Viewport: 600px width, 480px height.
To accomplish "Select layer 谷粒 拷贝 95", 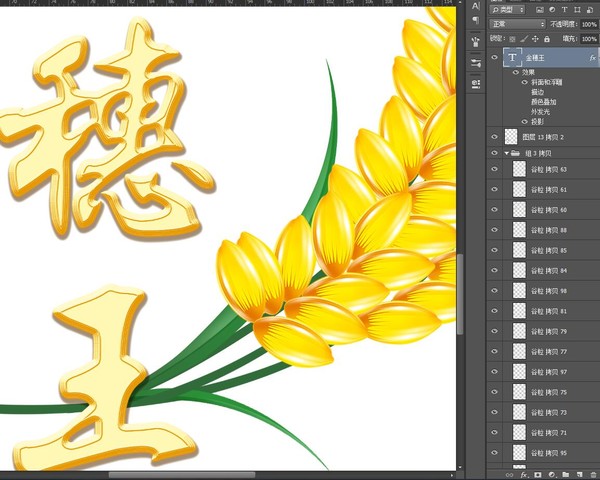I will point(543,453).
